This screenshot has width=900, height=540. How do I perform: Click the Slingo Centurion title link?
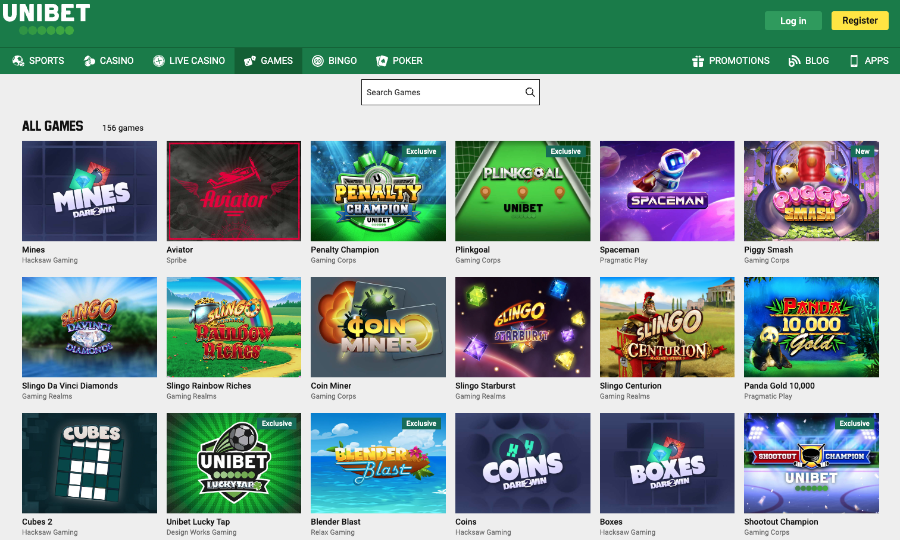tap(630, 386)
